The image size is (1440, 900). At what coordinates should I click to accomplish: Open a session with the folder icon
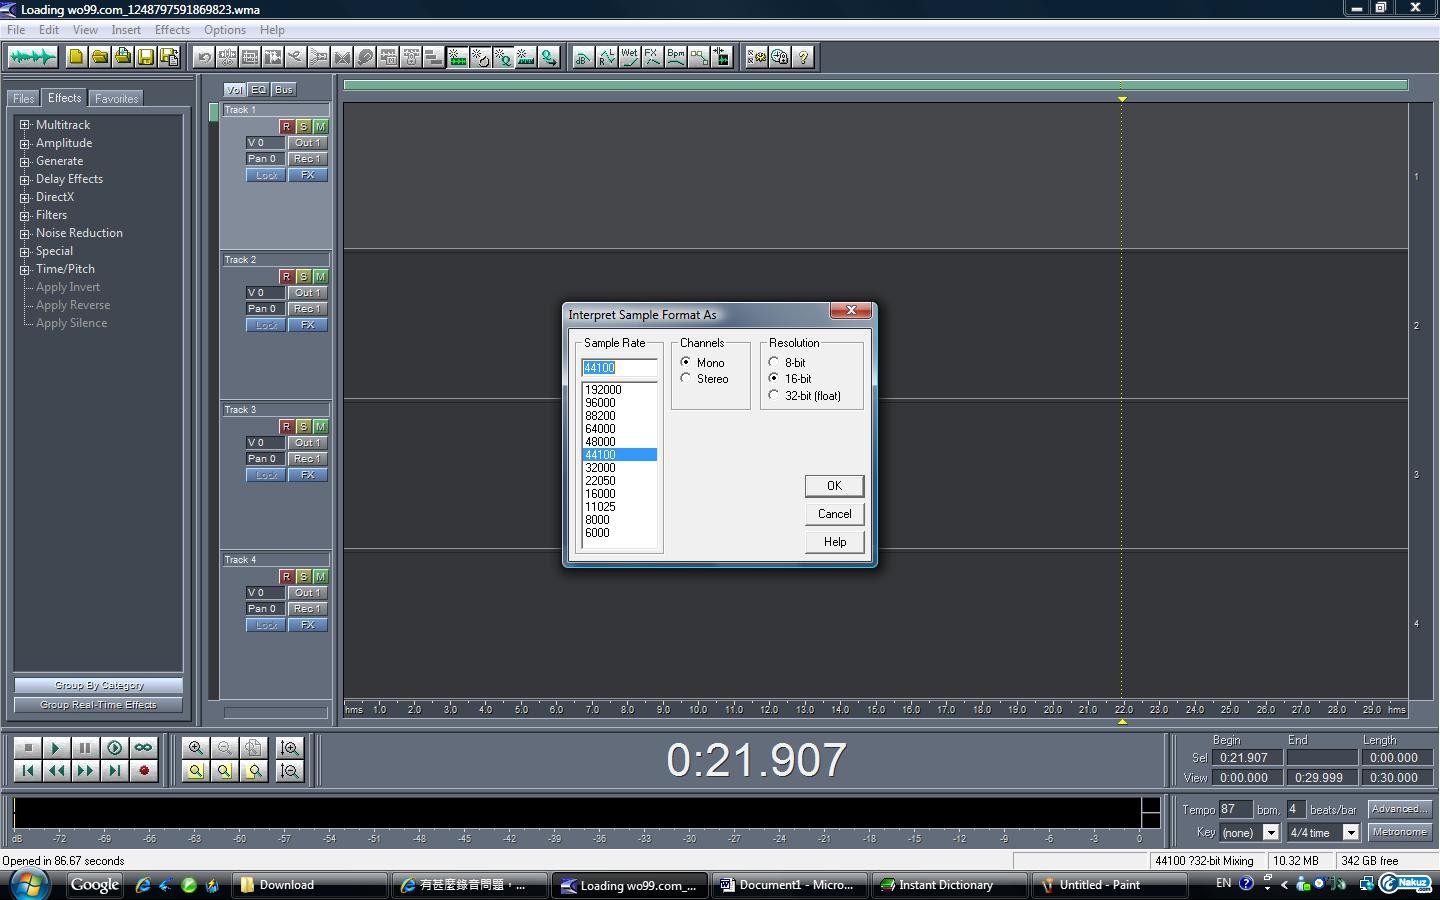coord(100,57)
